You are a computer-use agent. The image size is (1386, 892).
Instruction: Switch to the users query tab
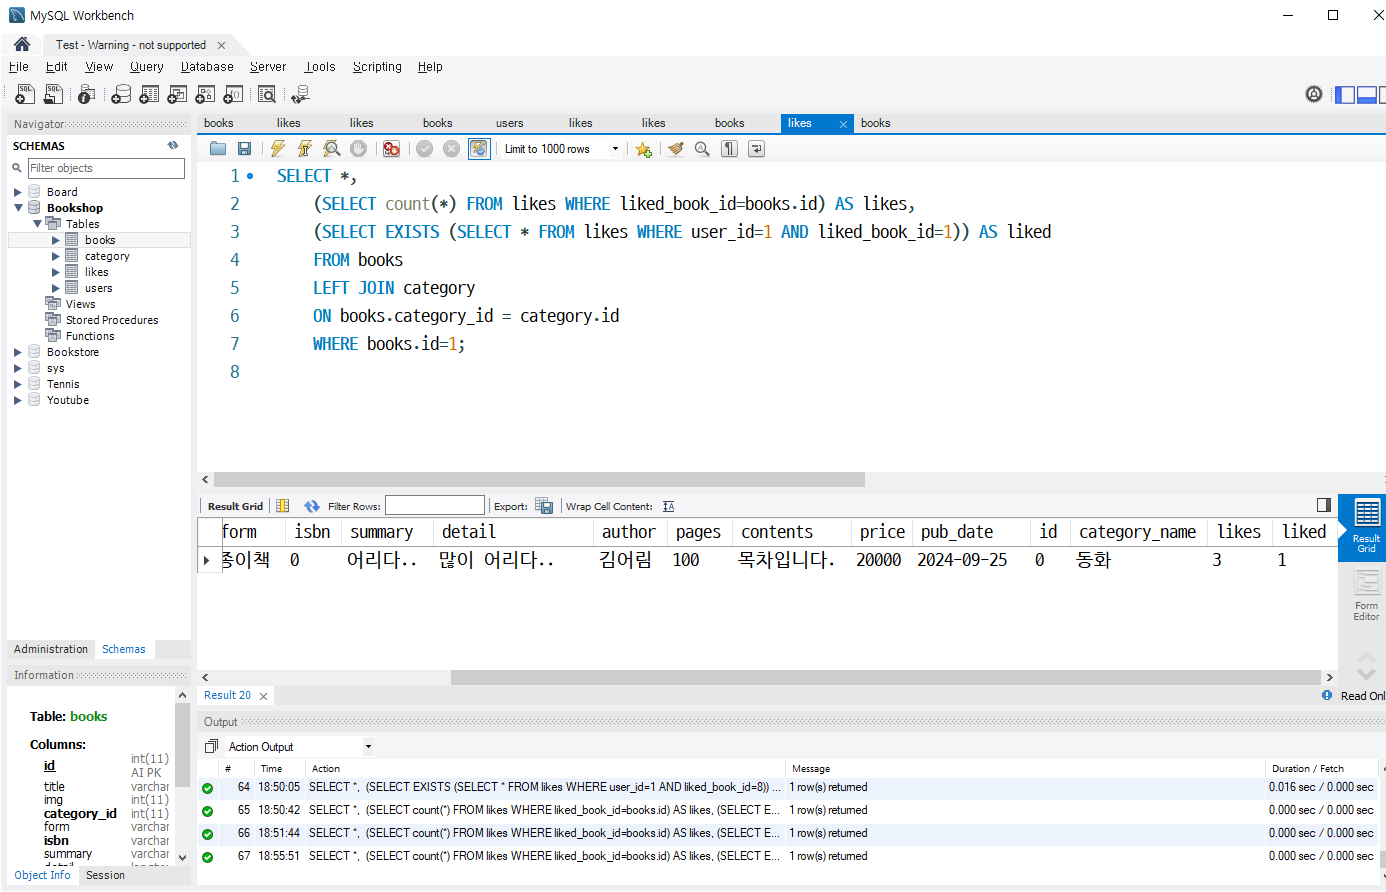[x=510, y=123]
